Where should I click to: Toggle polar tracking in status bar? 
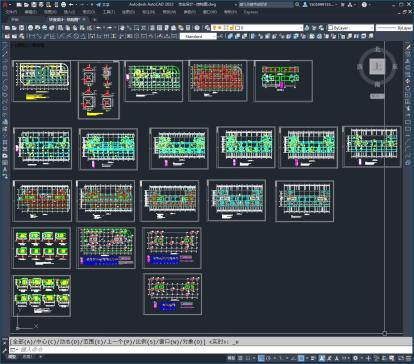(269, 358)
